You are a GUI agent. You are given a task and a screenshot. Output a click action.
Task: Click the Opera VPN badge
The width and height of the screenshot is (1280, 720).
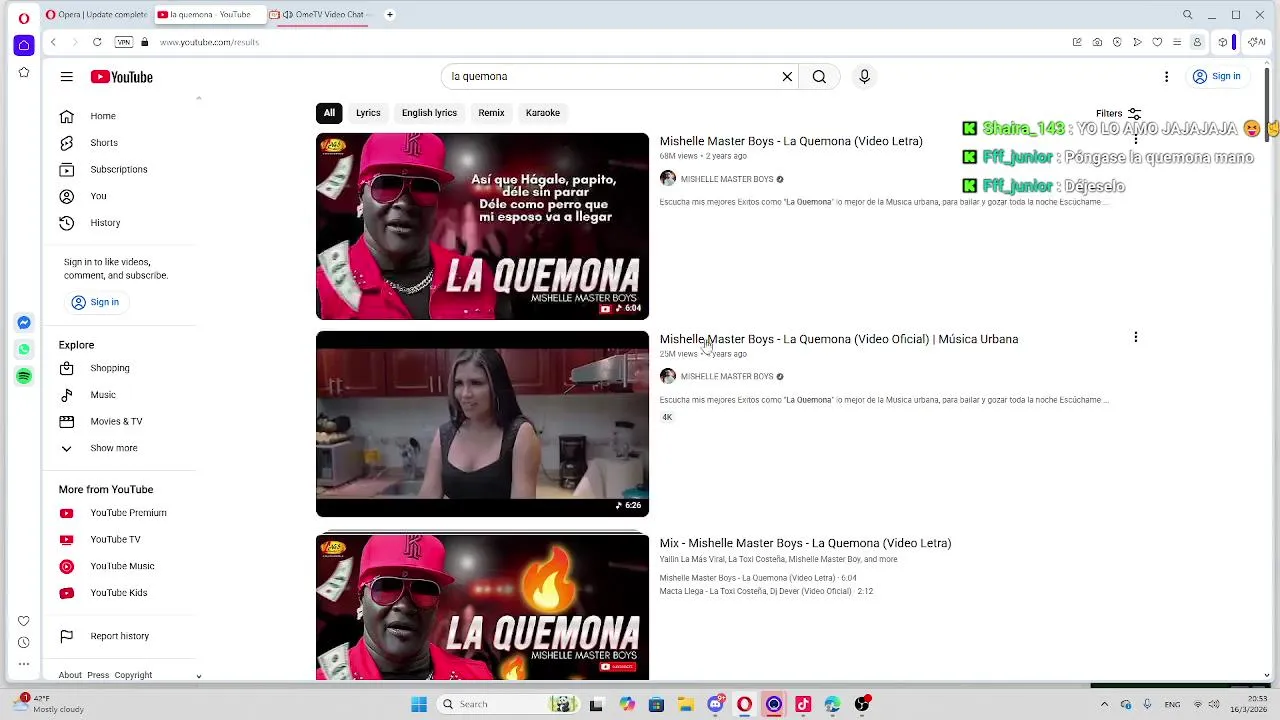tap(124, 42)
